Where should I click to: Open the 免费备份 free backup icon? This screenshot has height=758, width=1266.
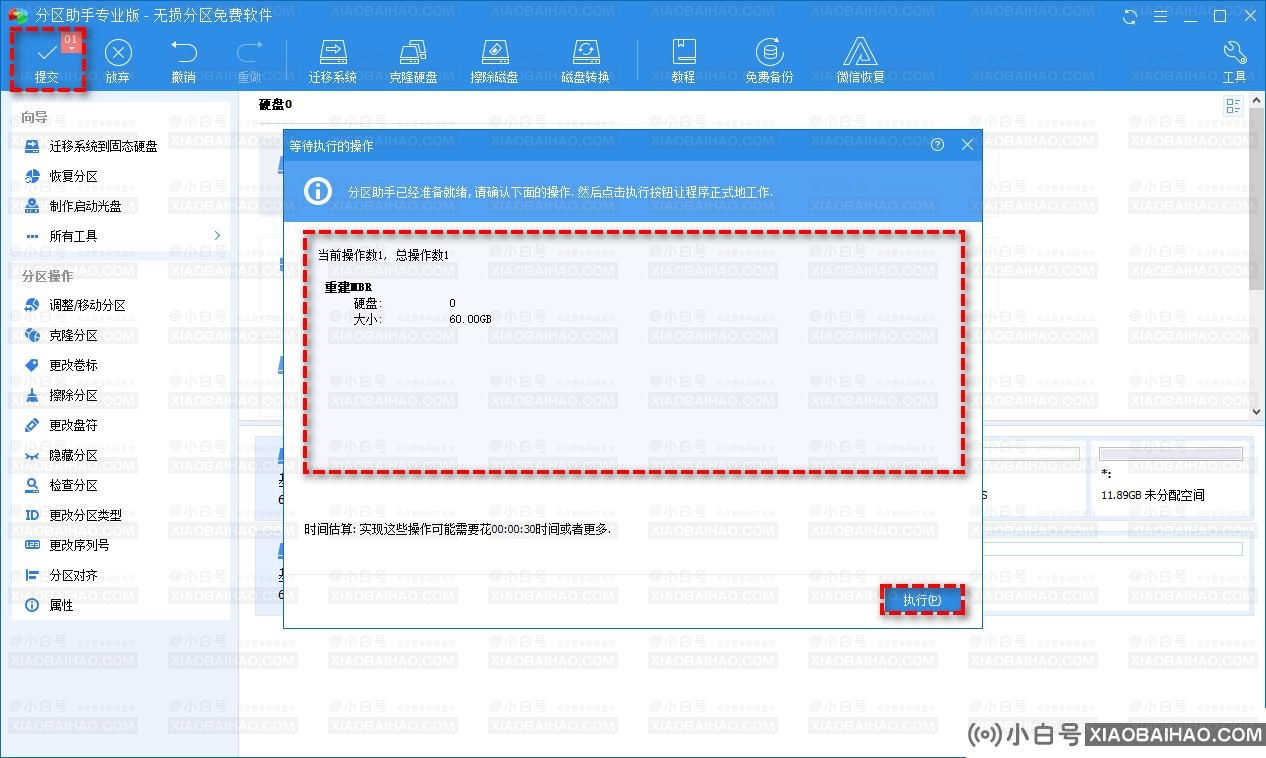click(x=769, y=60)
